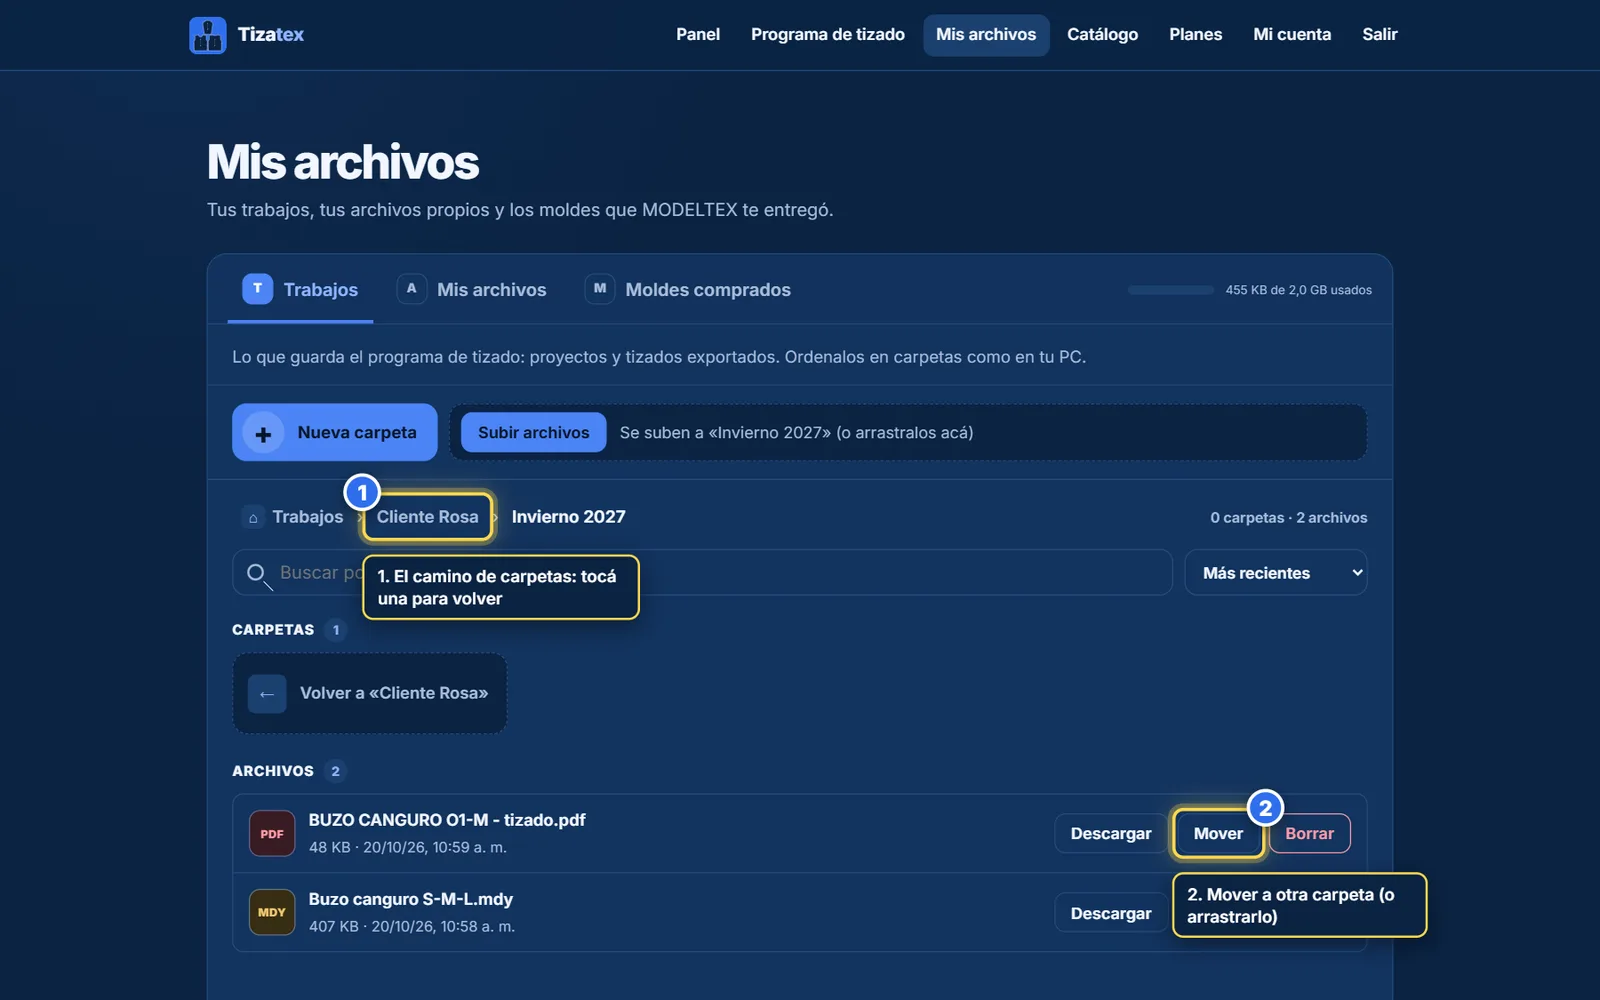
Task: Click the T badge icon on Trabajos tab
Action: (x=257, y=289)
